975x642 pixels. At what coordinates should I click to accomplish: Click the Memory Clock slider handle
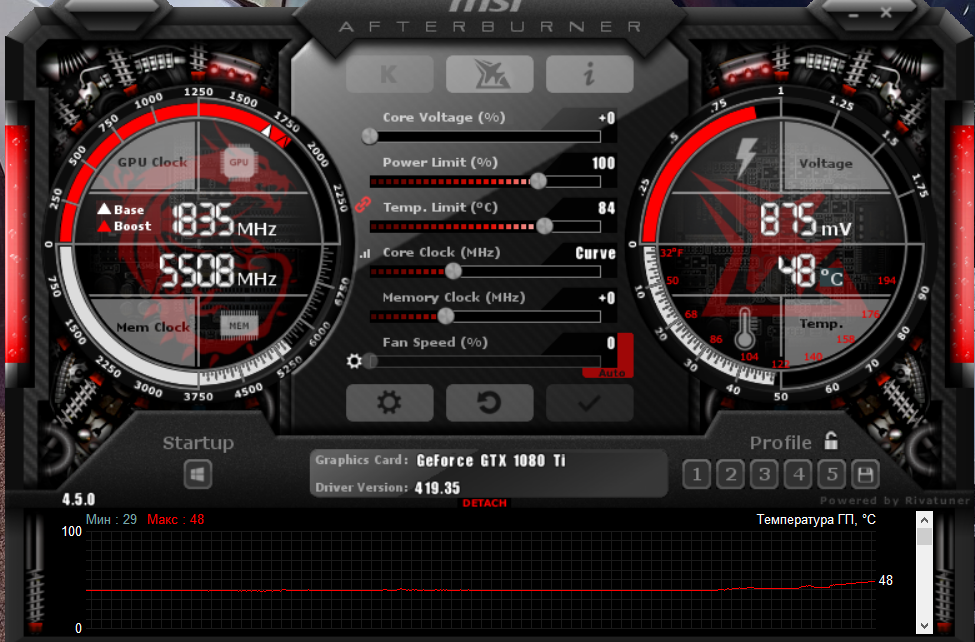[446, 316]
